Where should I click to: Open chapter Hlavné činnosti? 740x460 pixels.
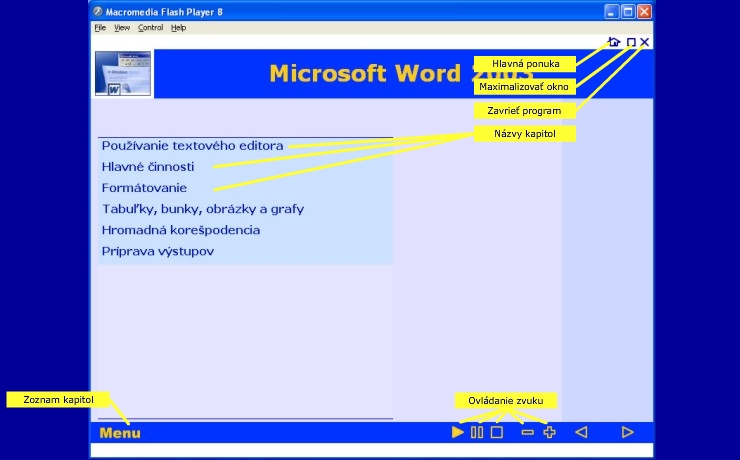coord(148,167)
